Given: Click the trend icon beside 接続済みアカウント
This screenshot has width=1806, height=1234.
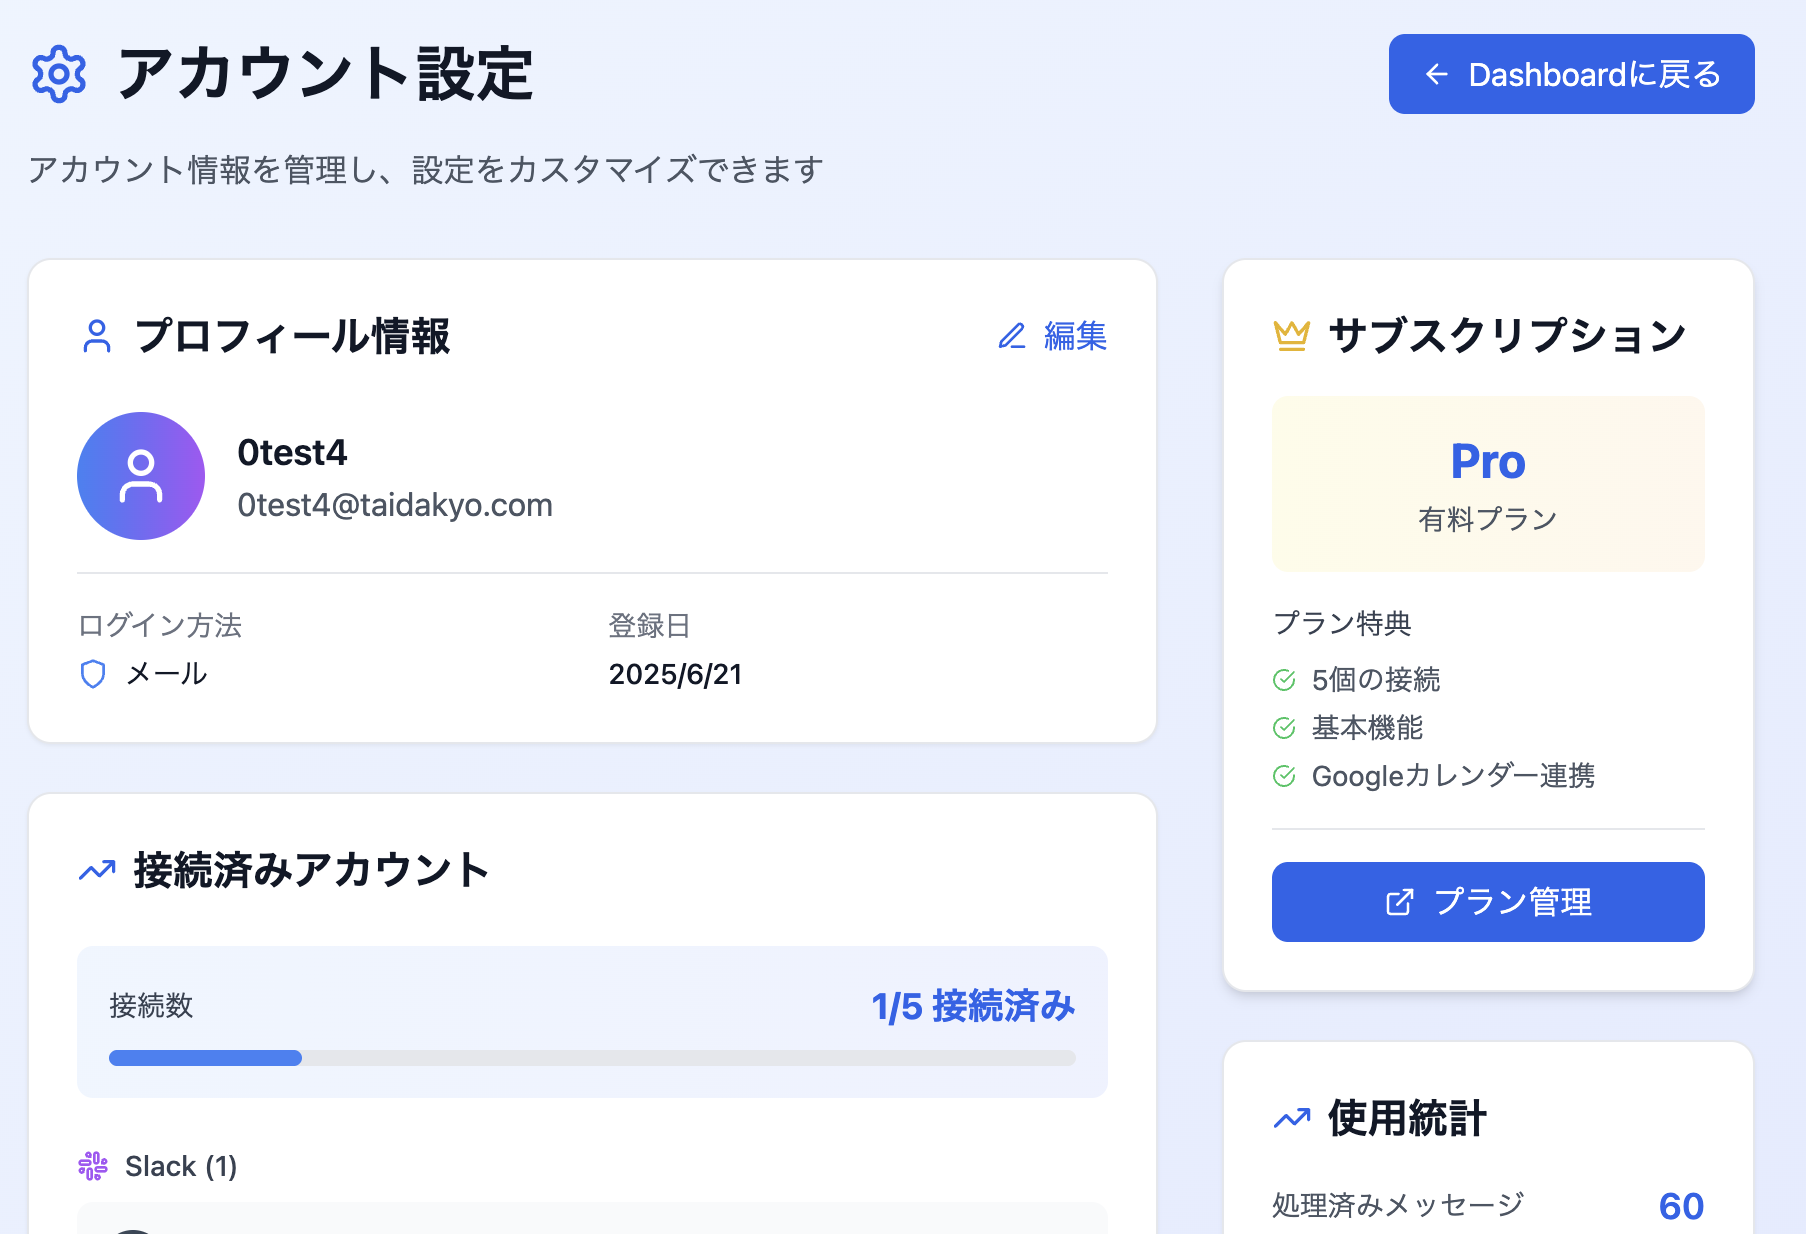Looking at the screenshot, I should [97, 871].
